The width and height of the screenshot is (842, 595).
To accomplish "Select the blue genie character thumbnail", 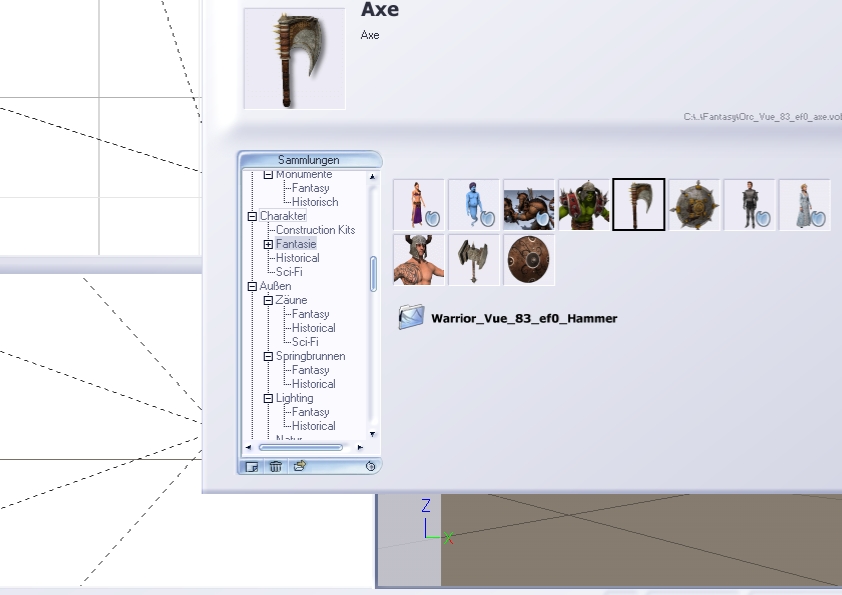I will [474, 205].
